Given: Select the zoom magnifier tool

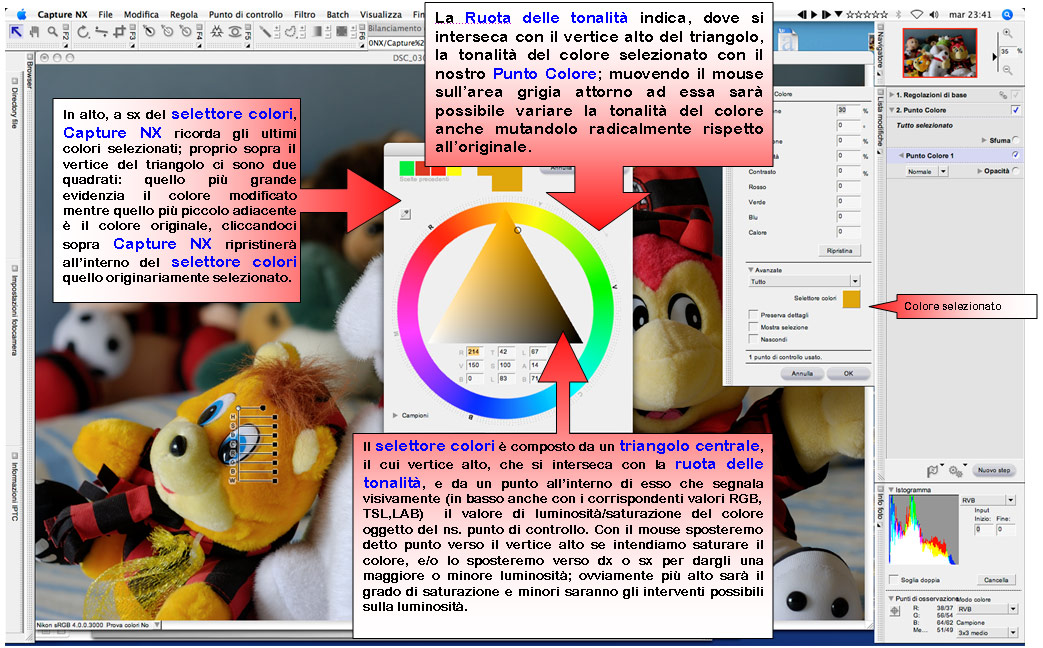Looking at the screenshot, I should coord(52,31).
